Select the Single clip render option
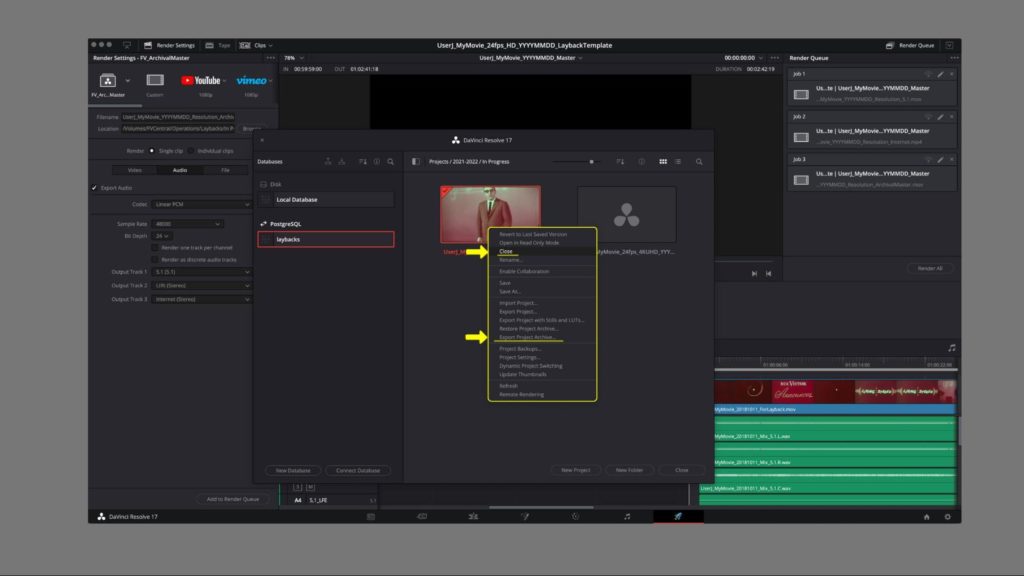The image size is (1024, 576). point(152,151)
